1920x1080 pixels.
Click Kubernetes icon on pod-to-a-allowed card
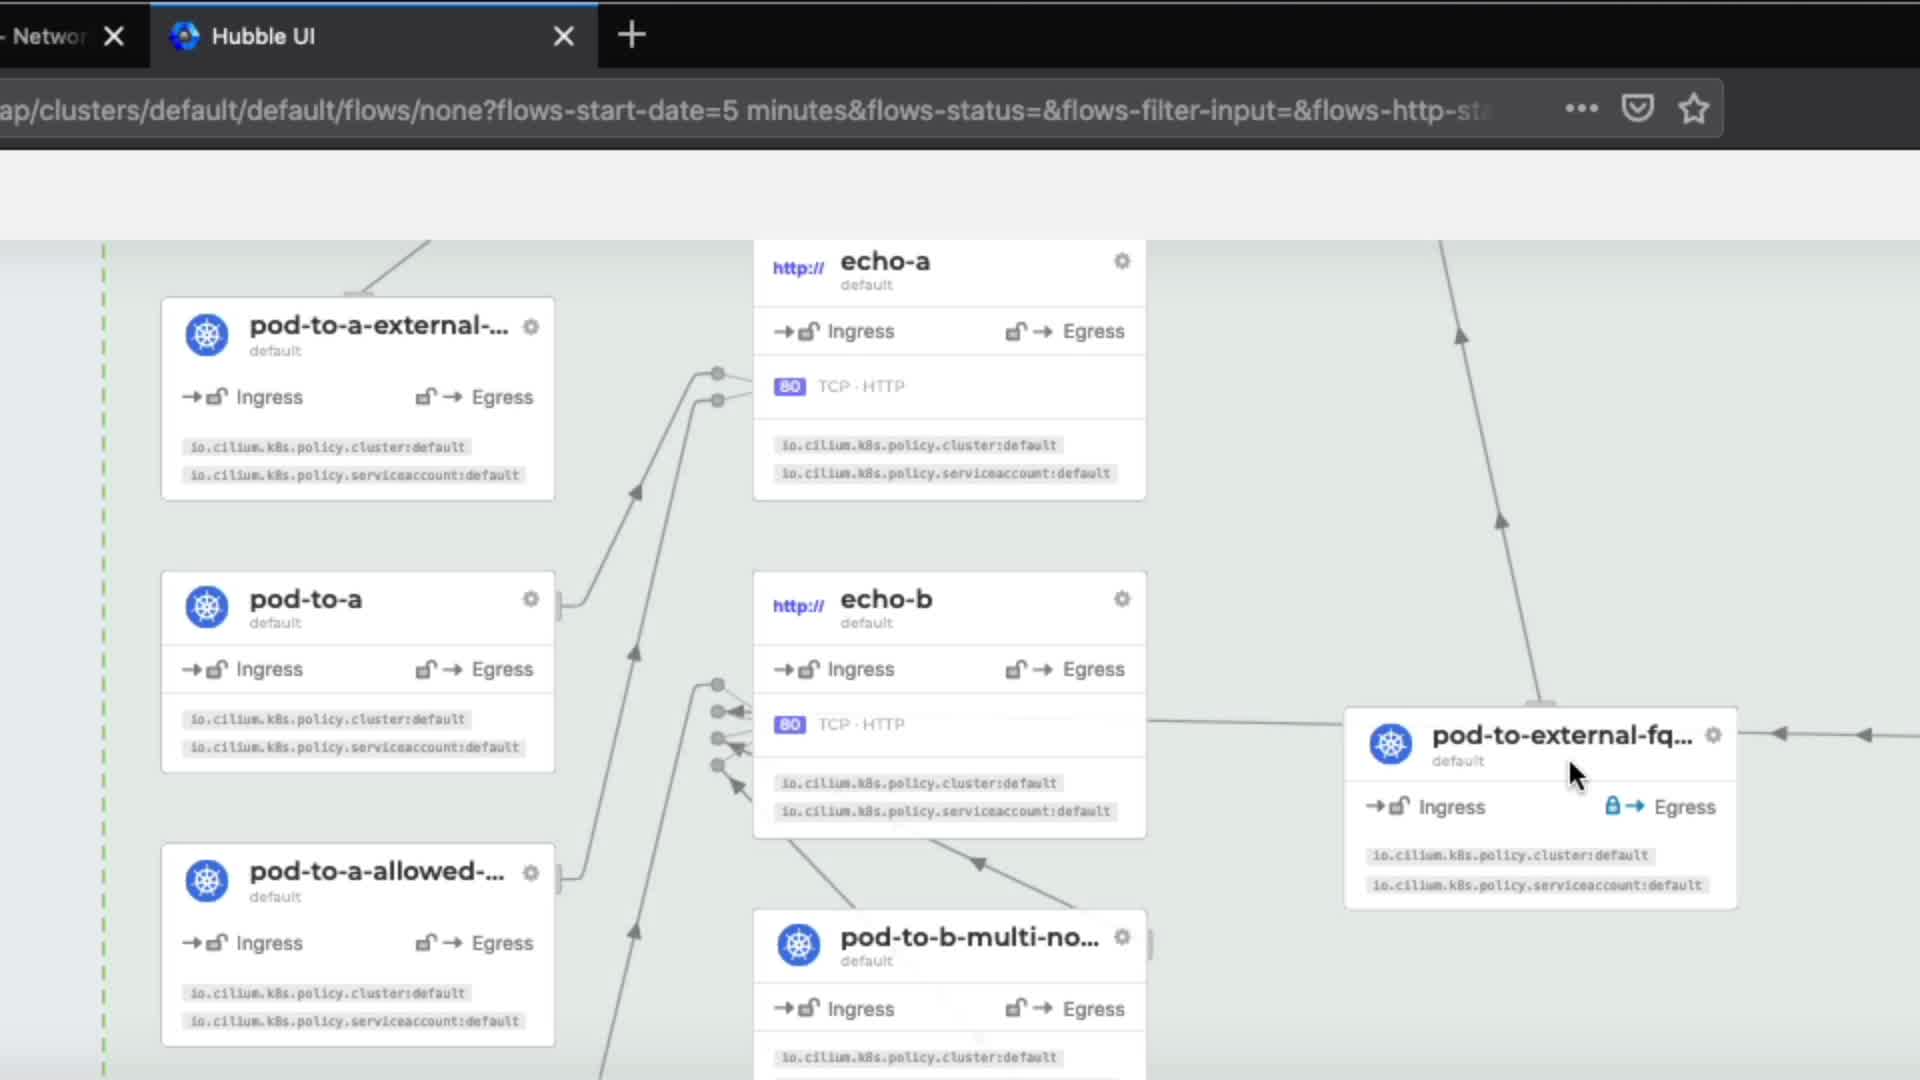pyautogui.click(x=207, y=880)
